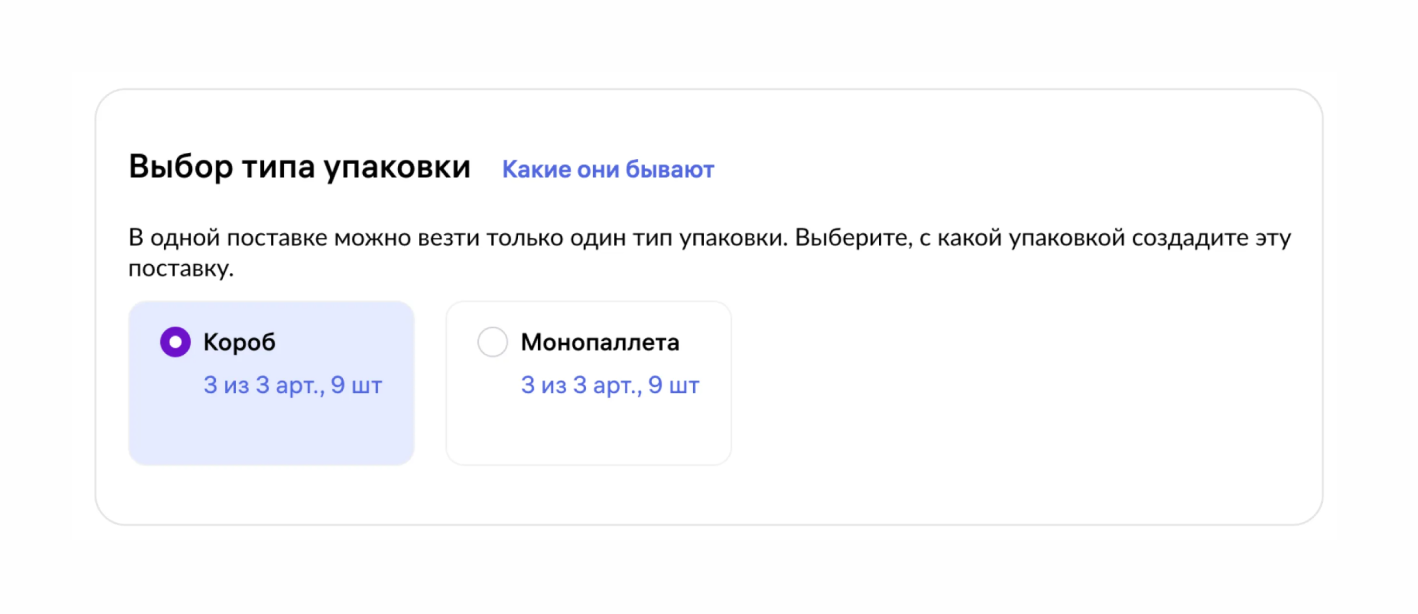Select the Монопаллета radio button
The image size is (1418, 614).
pos(493,343)
